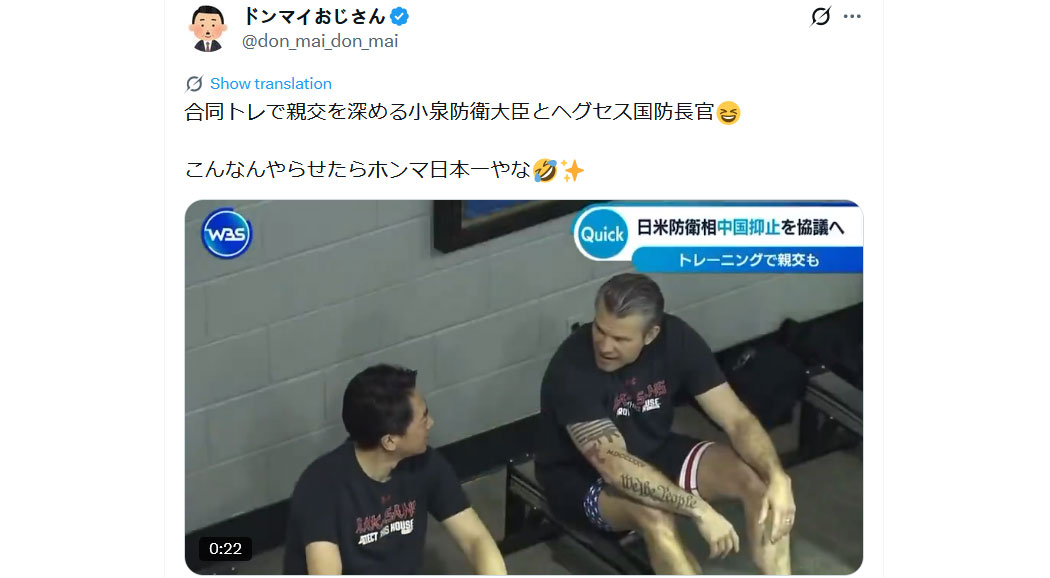The width and height of the screenshot is (1050, 578).
Task: Open the ドンマイおじさん display name
Action: tap(313, 16)
